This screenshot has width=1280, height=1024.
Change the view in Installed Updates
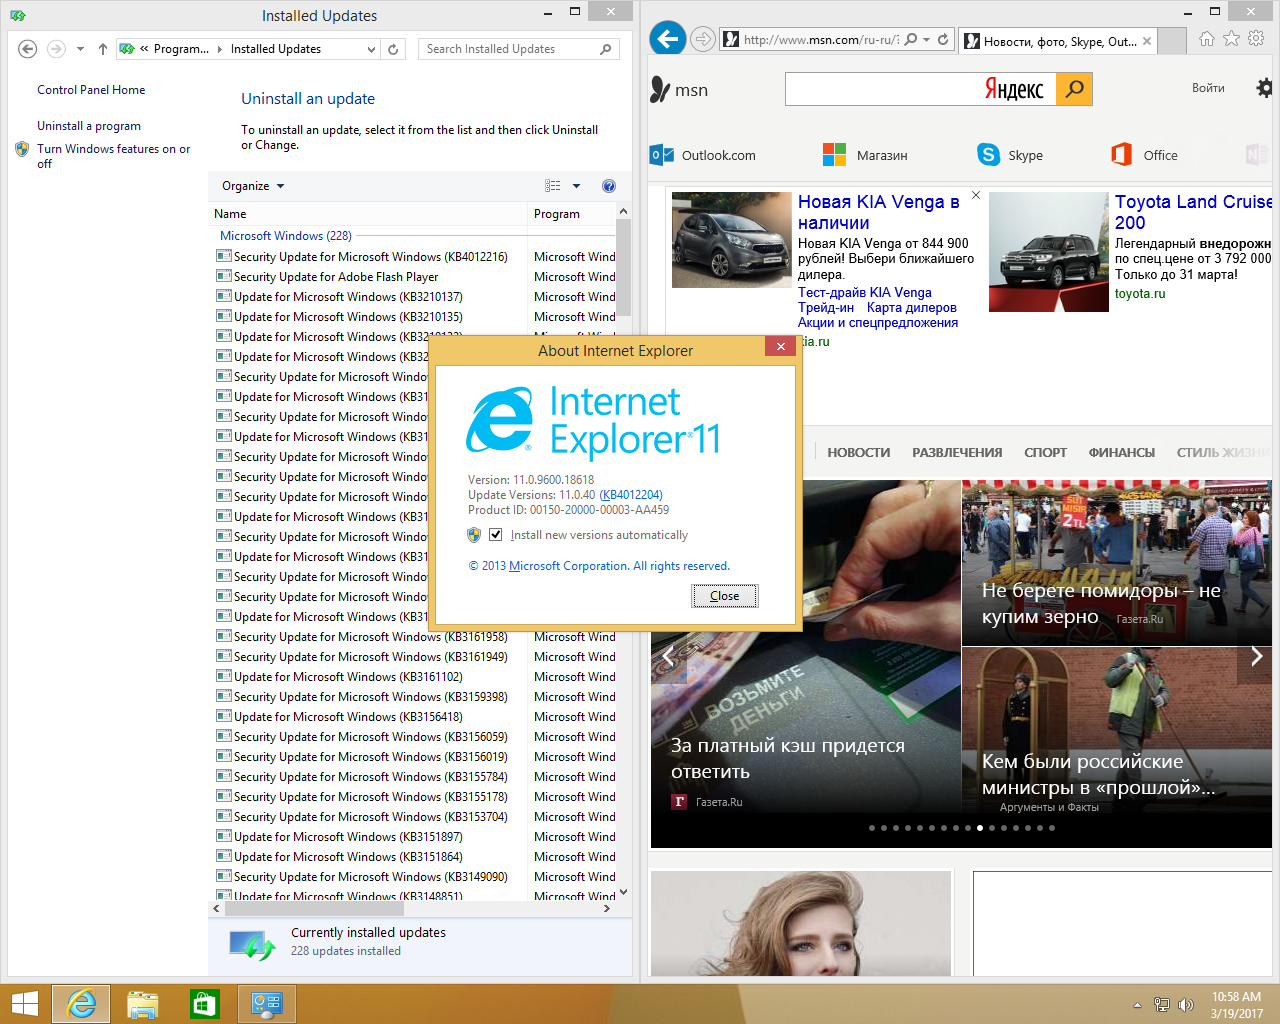click(x=553, y=186)
